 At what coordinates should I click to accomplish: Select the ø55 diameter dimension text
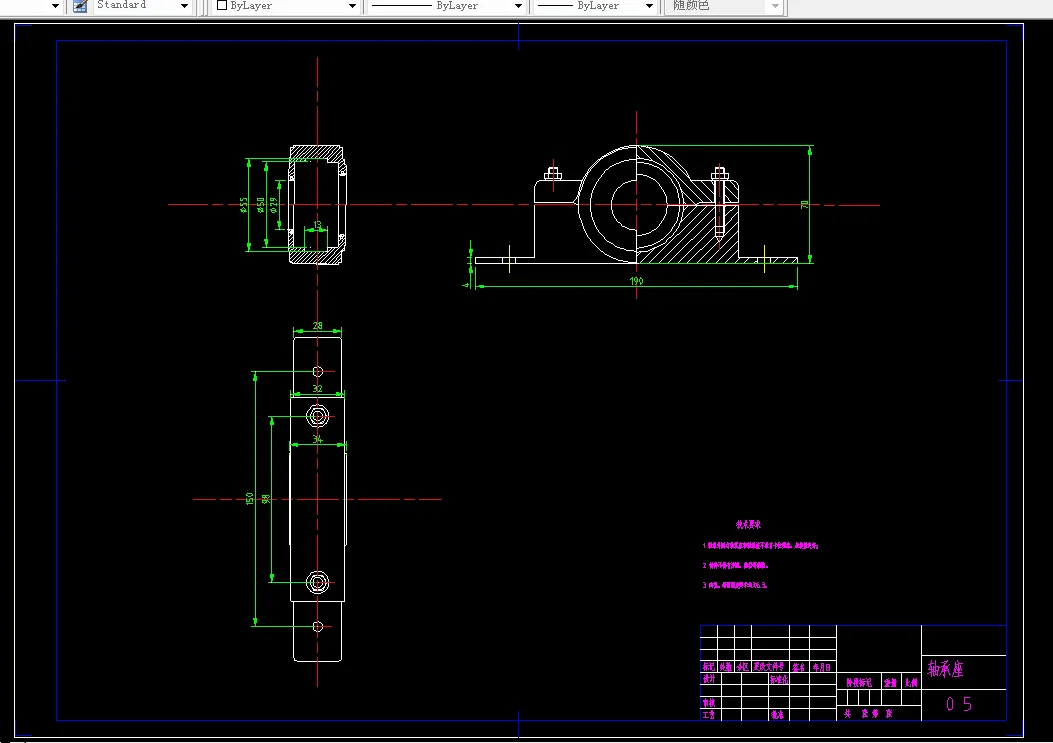[x=244, y=205]
